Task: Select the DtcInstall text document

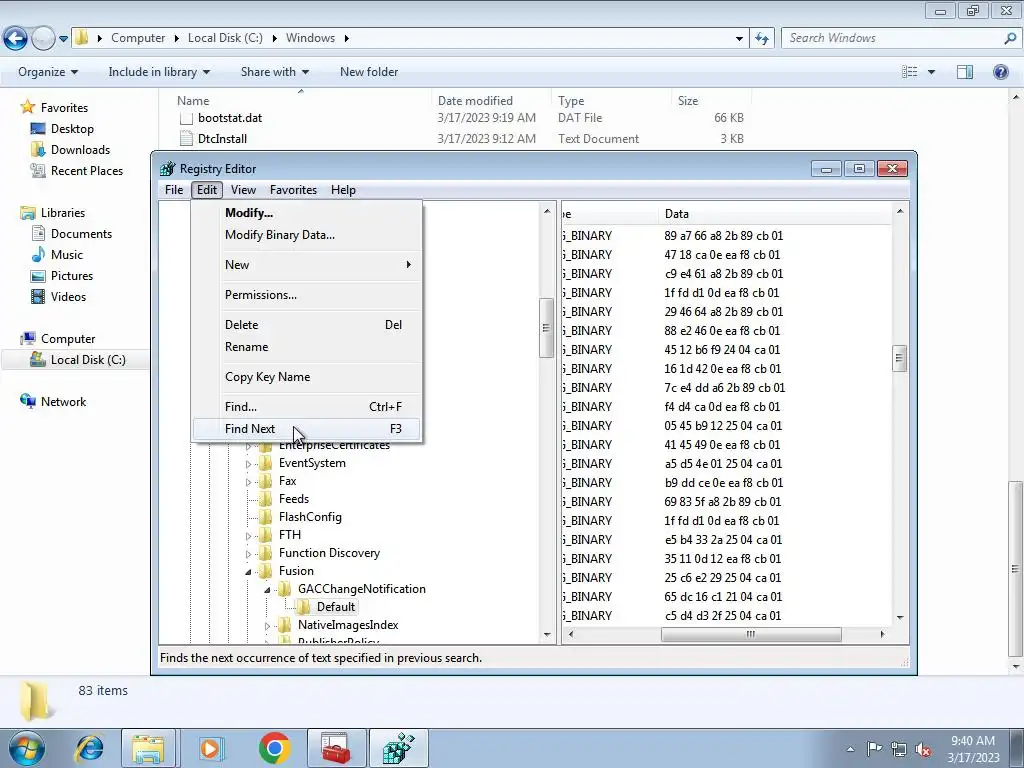Action: 222,139
